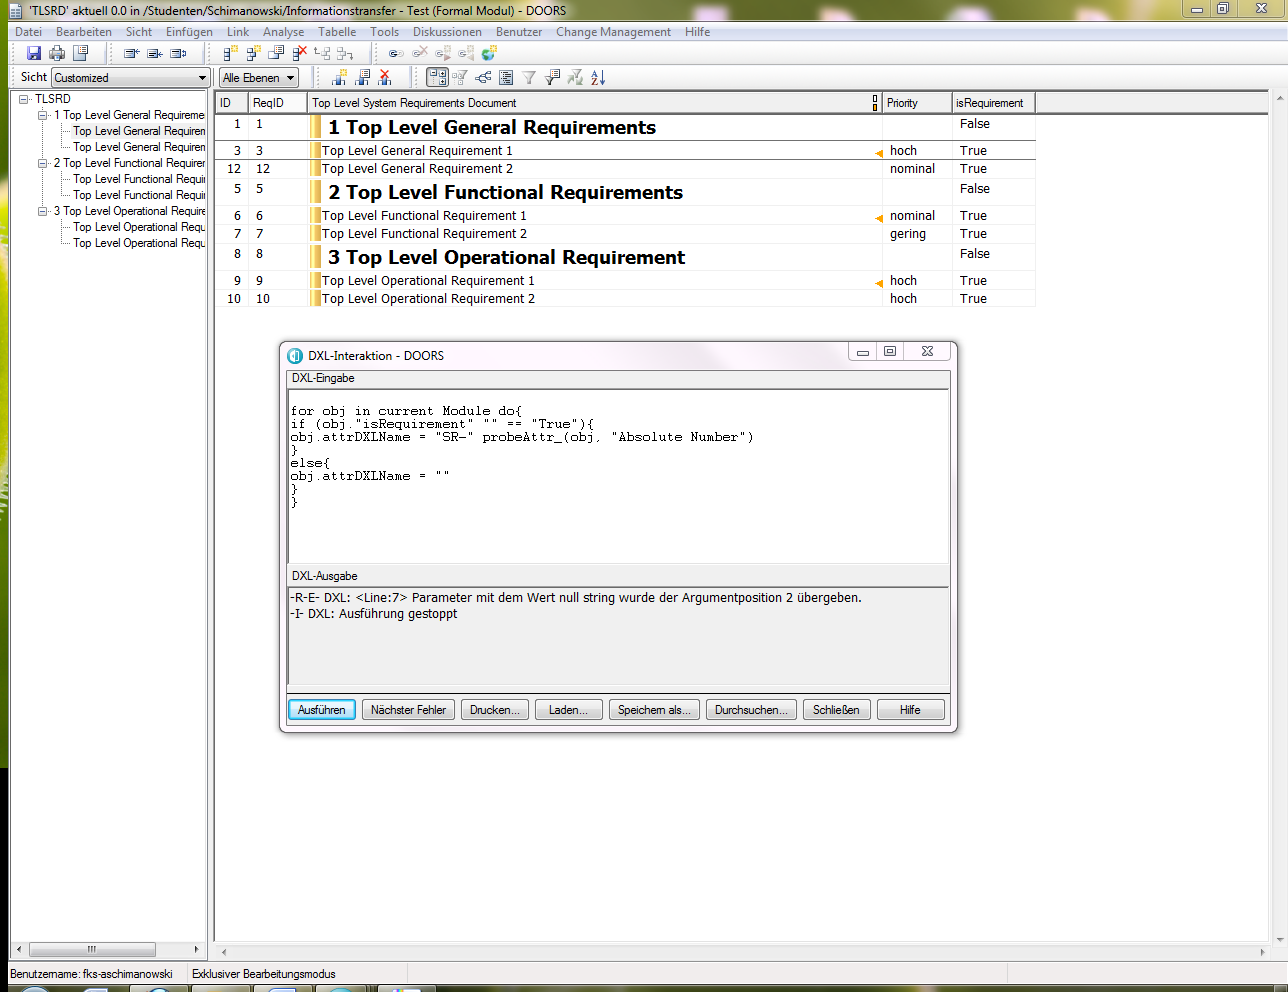Click the Save icon in the toolbar

click(34, 53)
